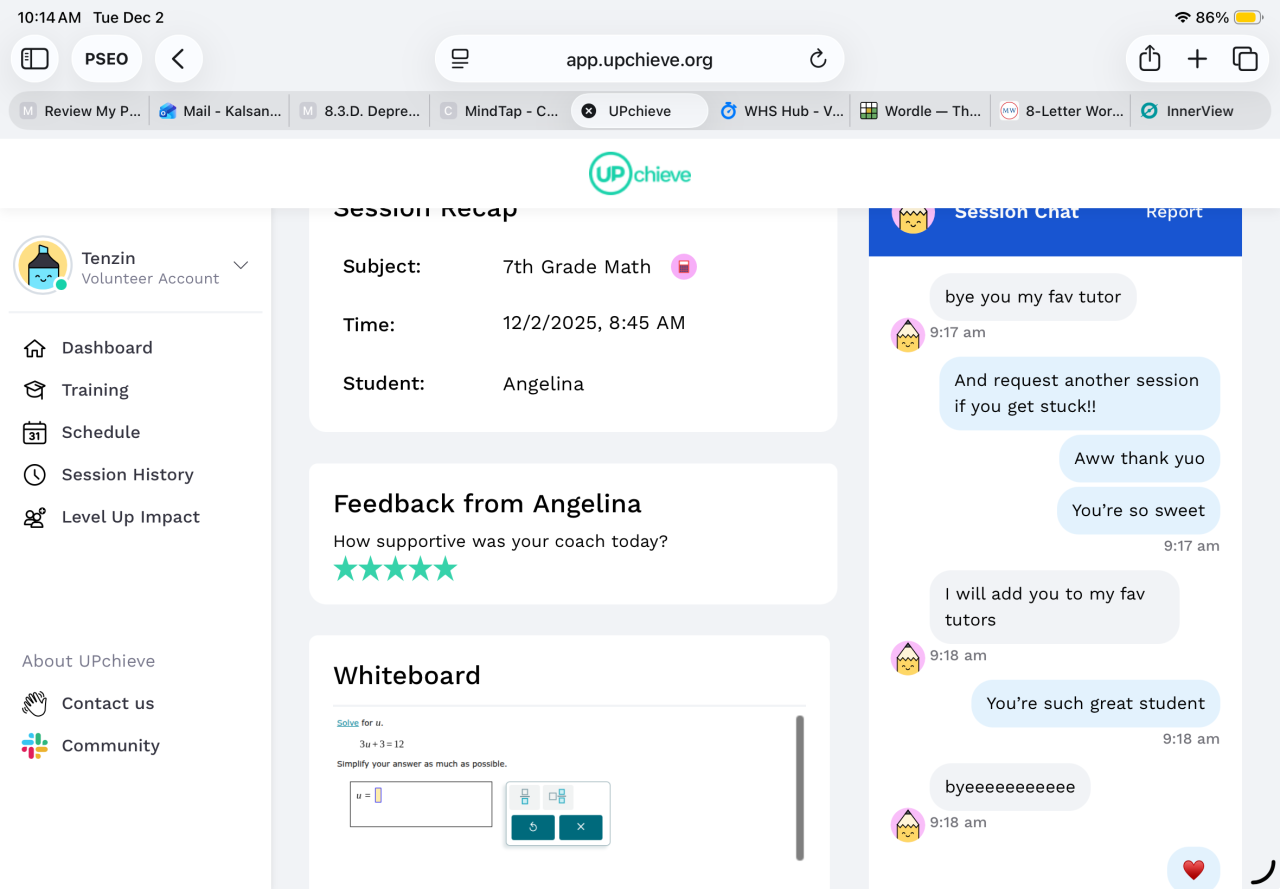Screen dimensions: 1280x889
Task: Click the session time 12/2/2025, 8:45 AM
Action: tap(594, 323)
